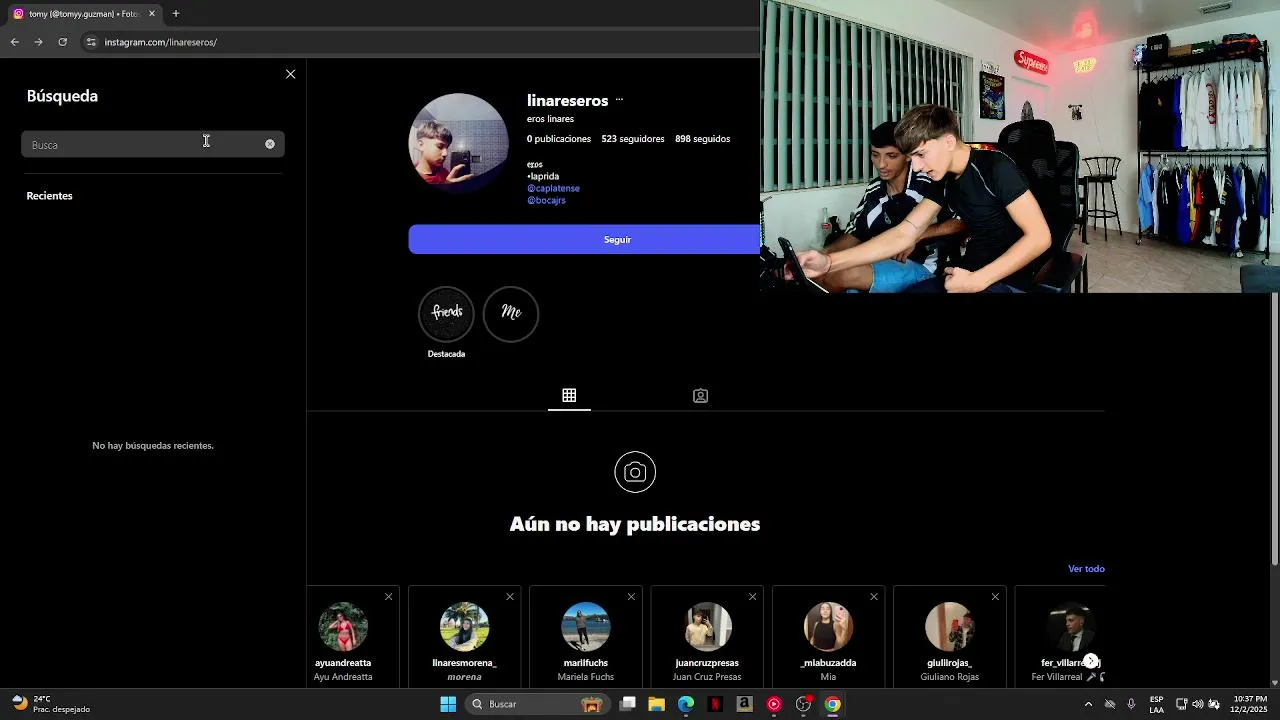
Task: Open a new browser tab
Action: [176, 14]
